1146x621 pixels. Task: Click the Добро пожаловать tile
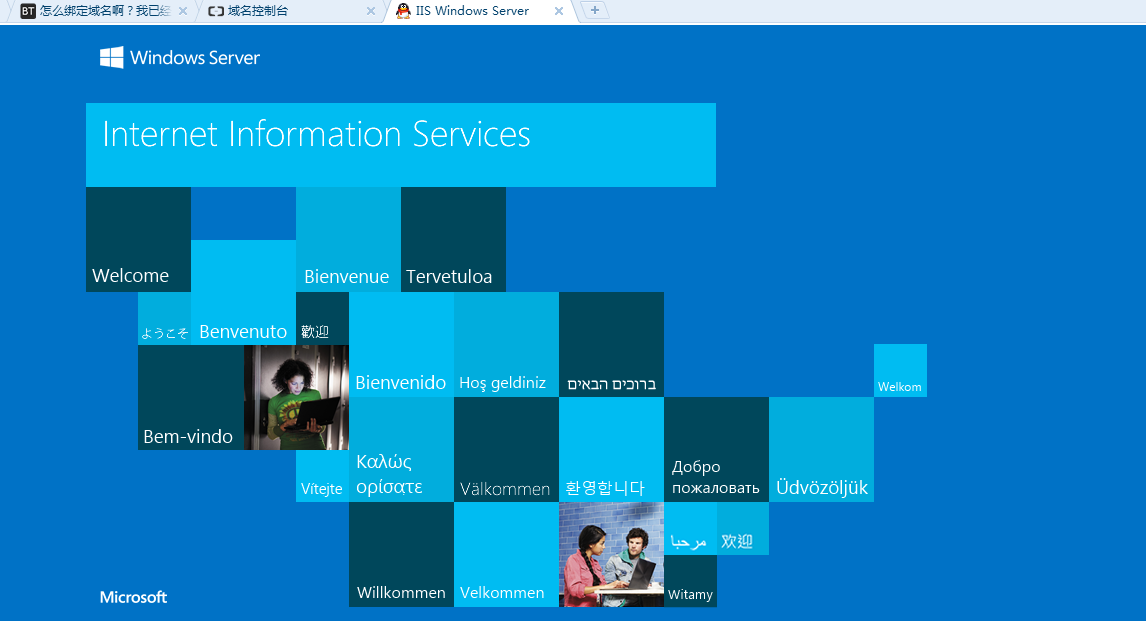click(x=716, y=450)
